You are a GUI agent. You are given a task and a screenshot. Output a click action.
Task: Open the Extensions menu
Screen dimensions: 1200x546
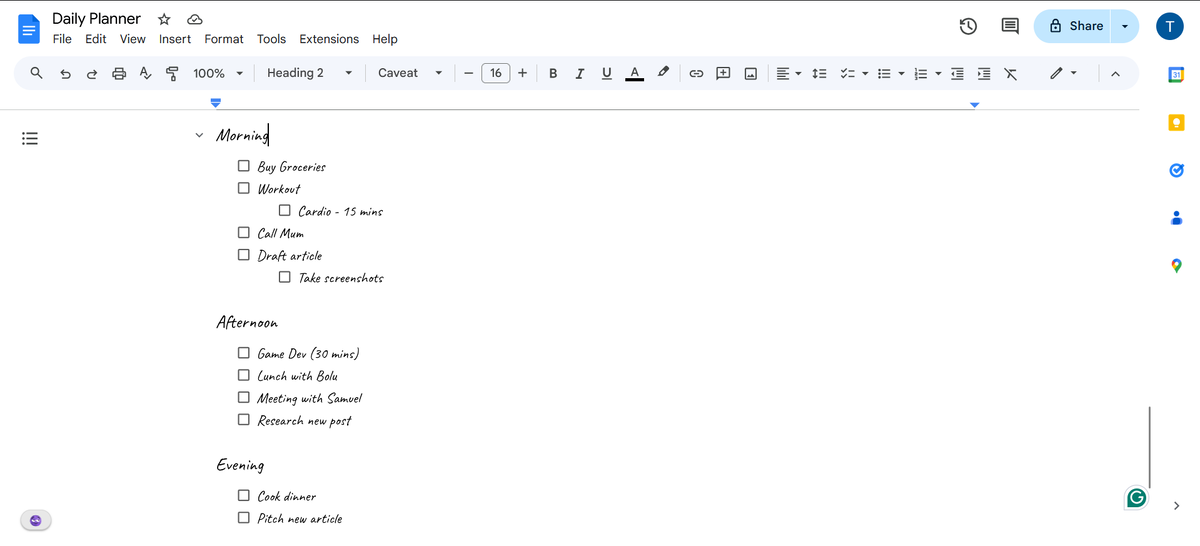coord(329,39)
